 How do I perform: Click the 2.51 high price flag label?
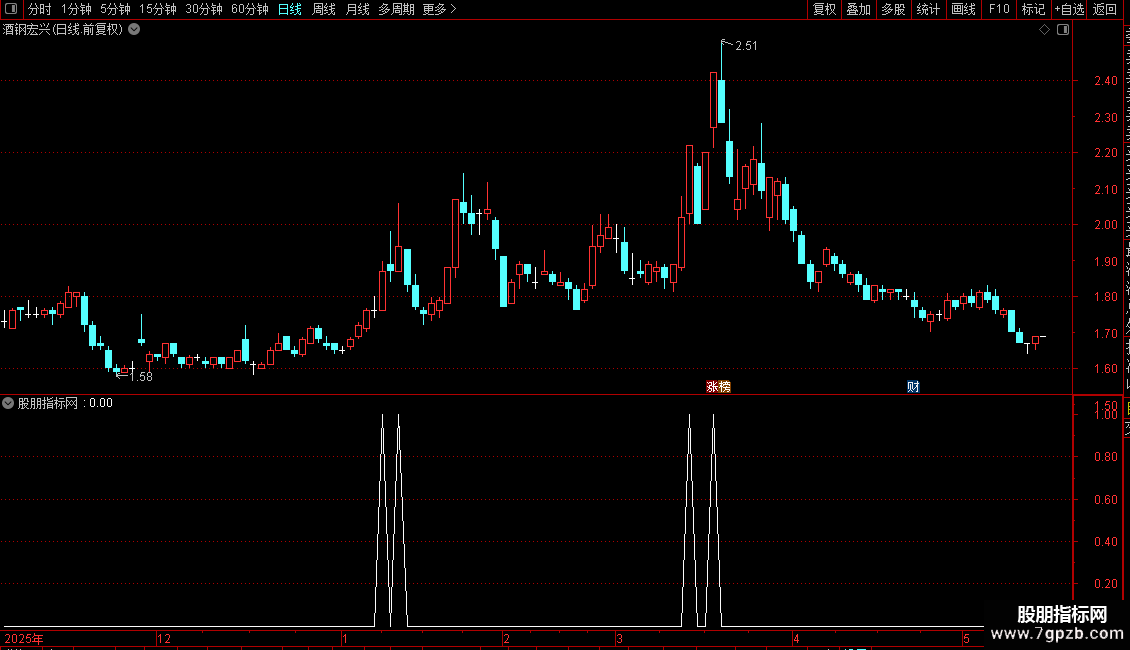[746, 45]
